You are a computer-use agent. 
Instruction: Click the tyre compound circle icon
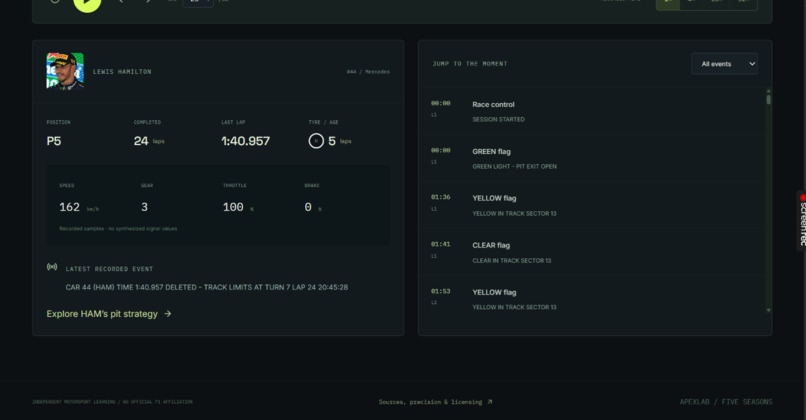(x=316, y=141)
